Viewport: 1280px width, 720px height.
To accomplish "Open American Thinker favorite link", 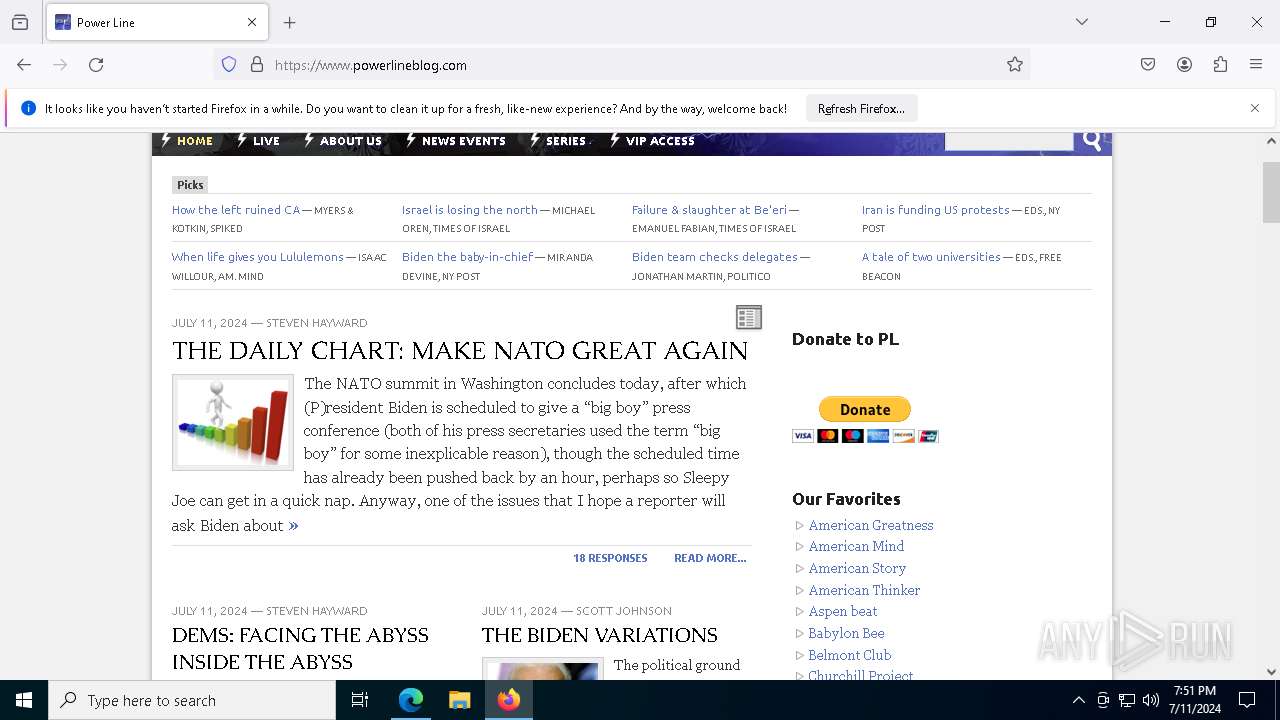I will 864,590.
